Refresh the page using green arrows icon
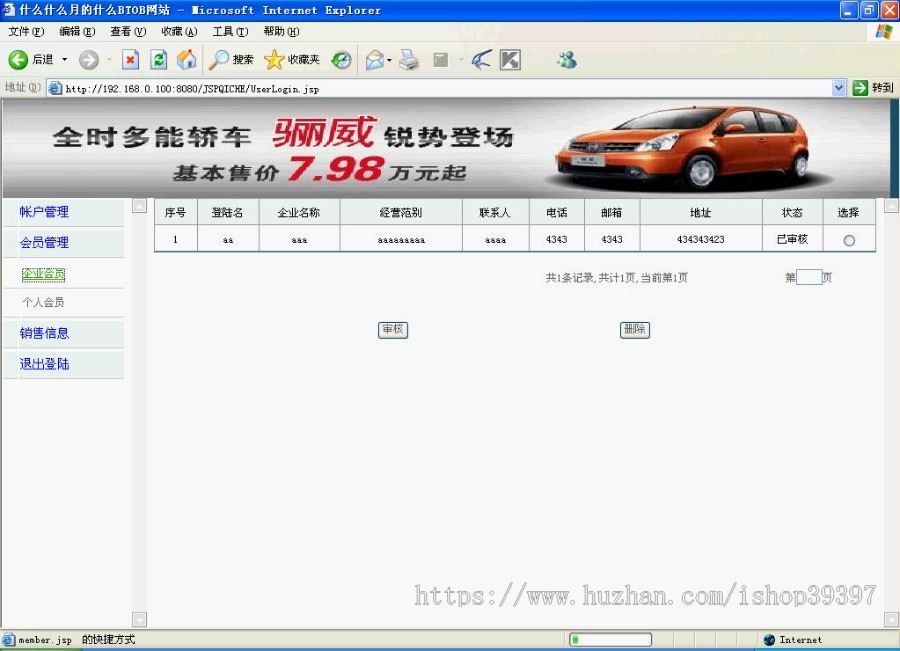Screen dimensions: 900x651 click(159, 60)
